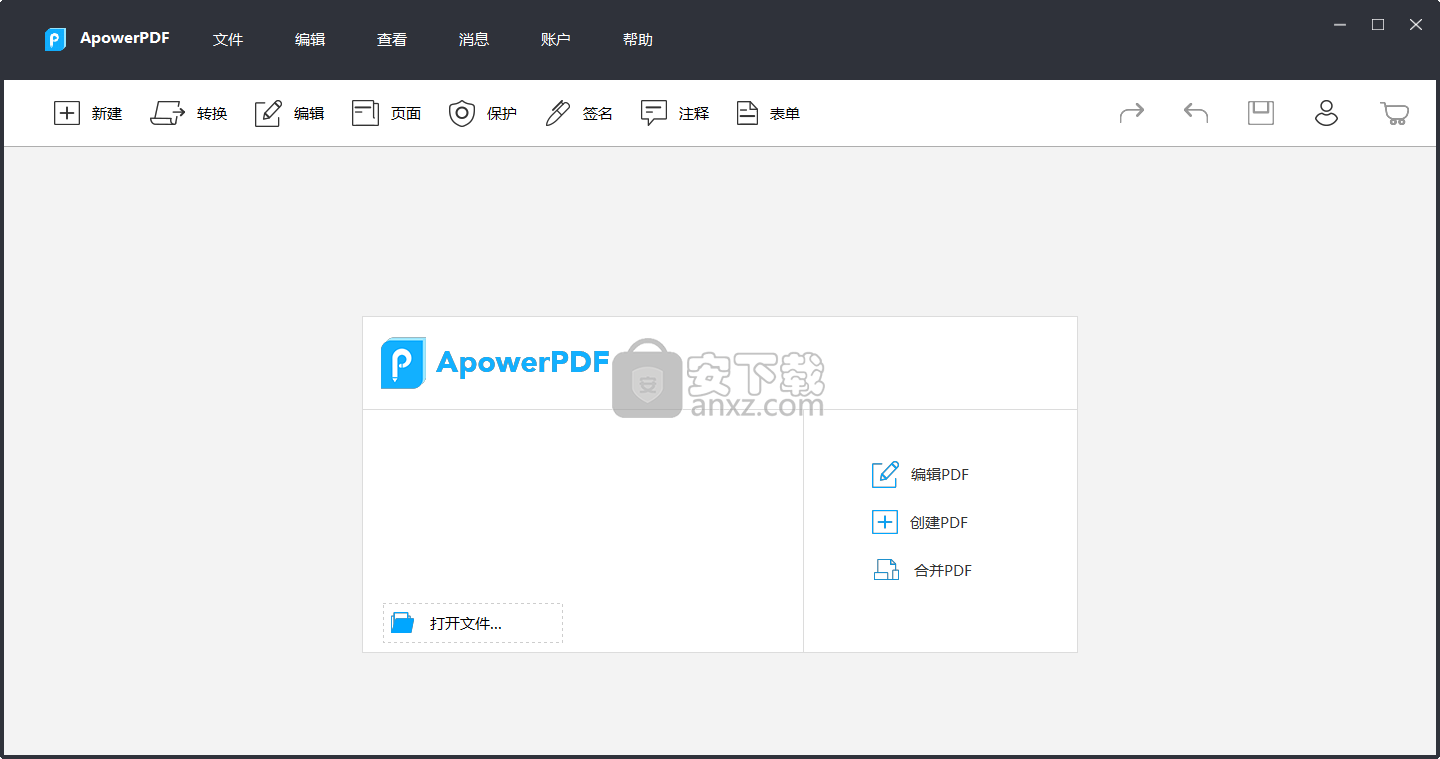
Task: Click the save floppy disk icon
Action: pos(1261,112)
